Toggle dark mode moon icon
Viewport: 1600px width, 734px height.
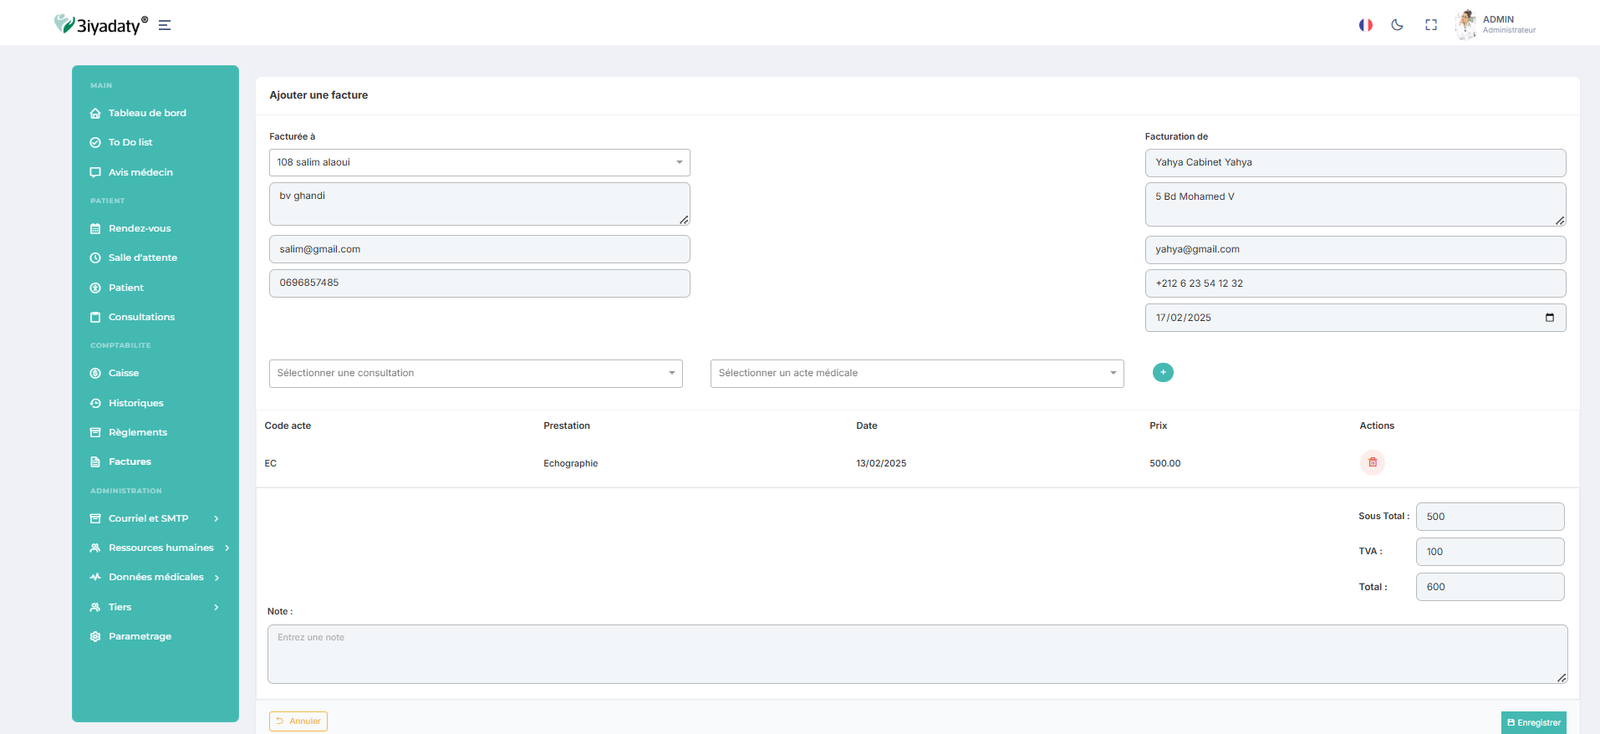[x=1397, y=25]
